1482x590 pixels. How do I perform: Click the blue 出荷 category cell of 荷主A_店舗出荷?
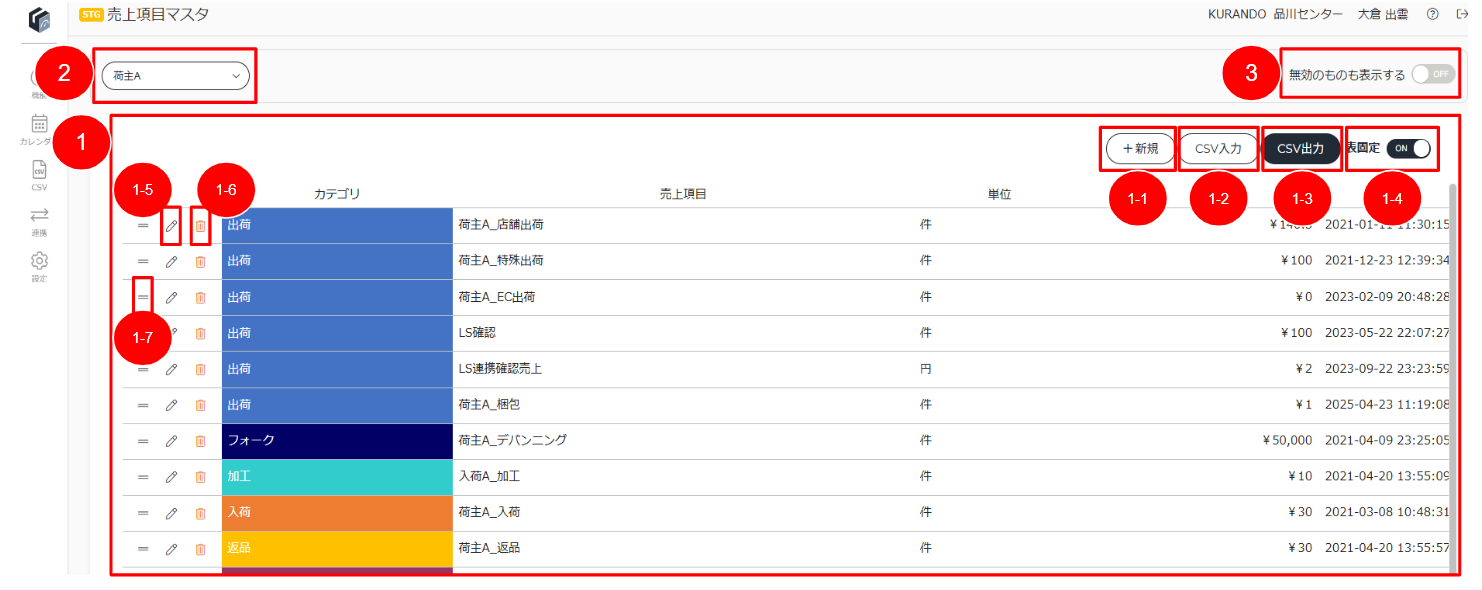(337, 226)
